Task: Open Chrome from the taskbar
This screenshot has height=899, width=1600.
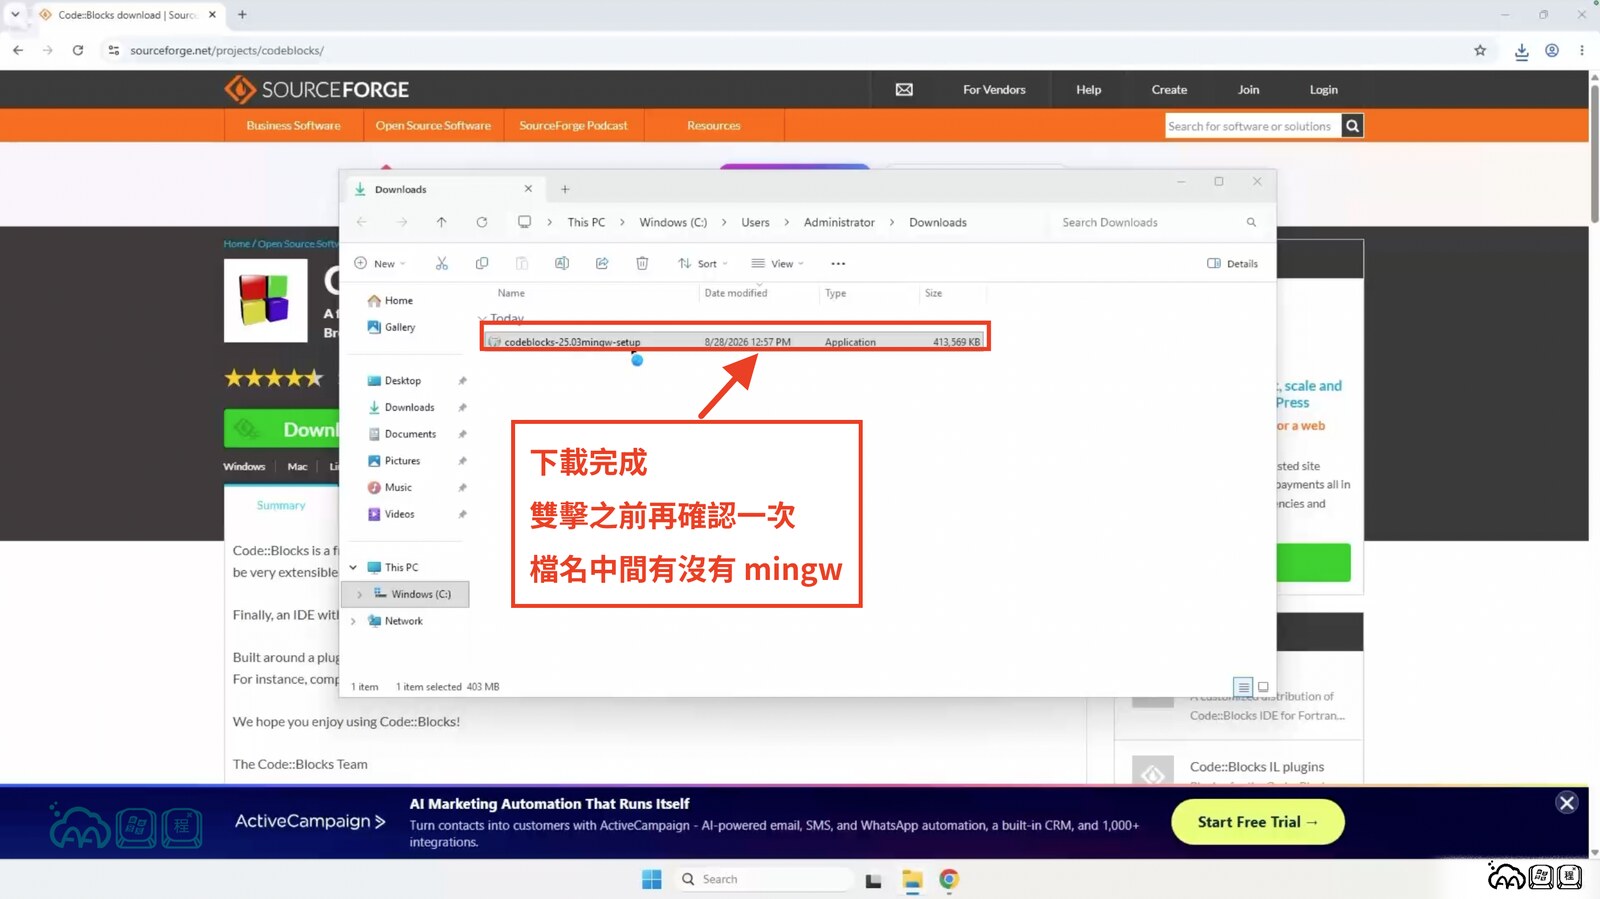Action: coord(949,879)
